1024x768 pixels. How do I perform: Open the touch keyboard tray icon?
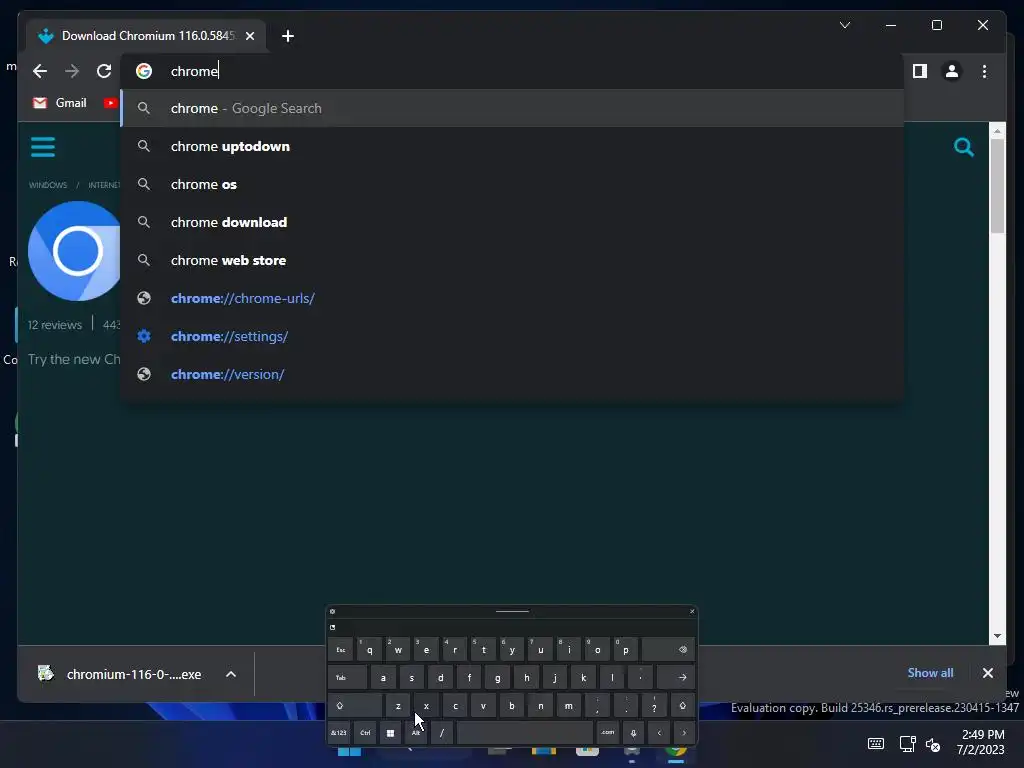[876, 743]
